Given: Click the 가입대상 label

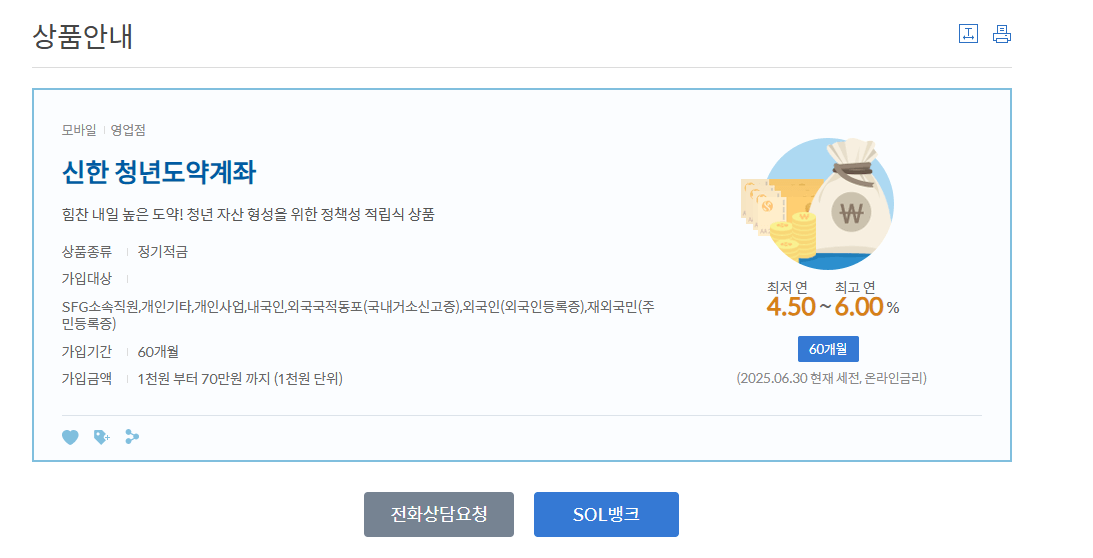Looking at the screenshot, I should [x=86, y=278].
